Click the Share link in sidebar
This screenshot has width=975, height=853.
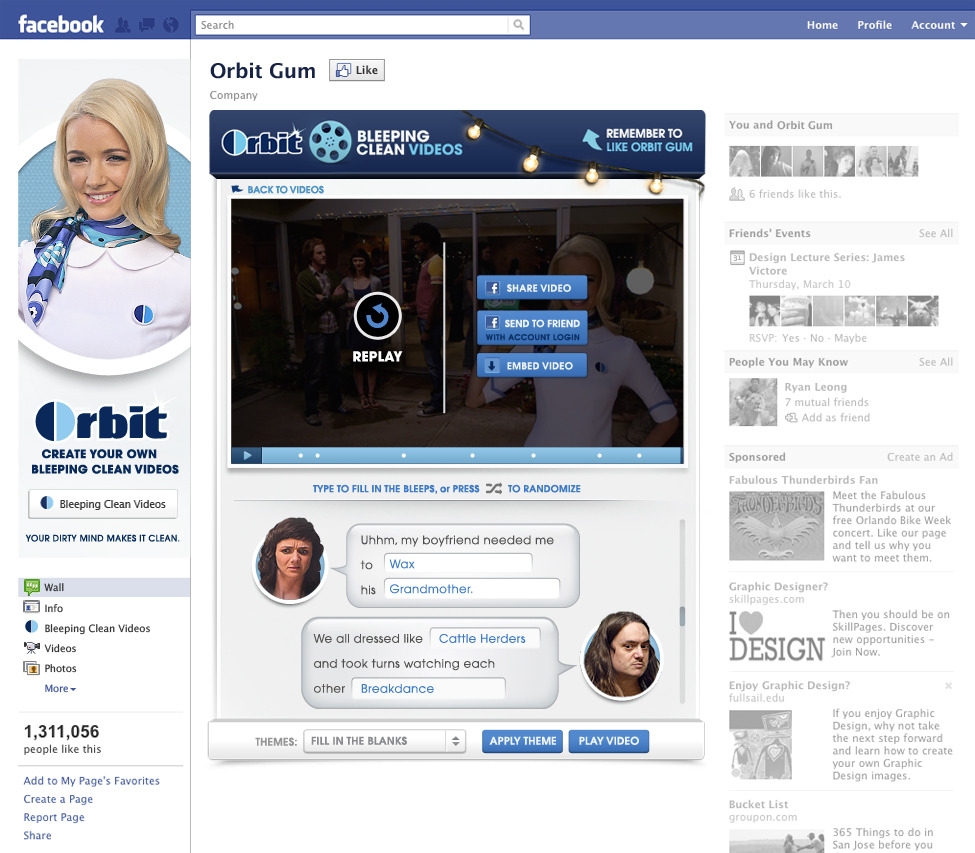[37, 836]
